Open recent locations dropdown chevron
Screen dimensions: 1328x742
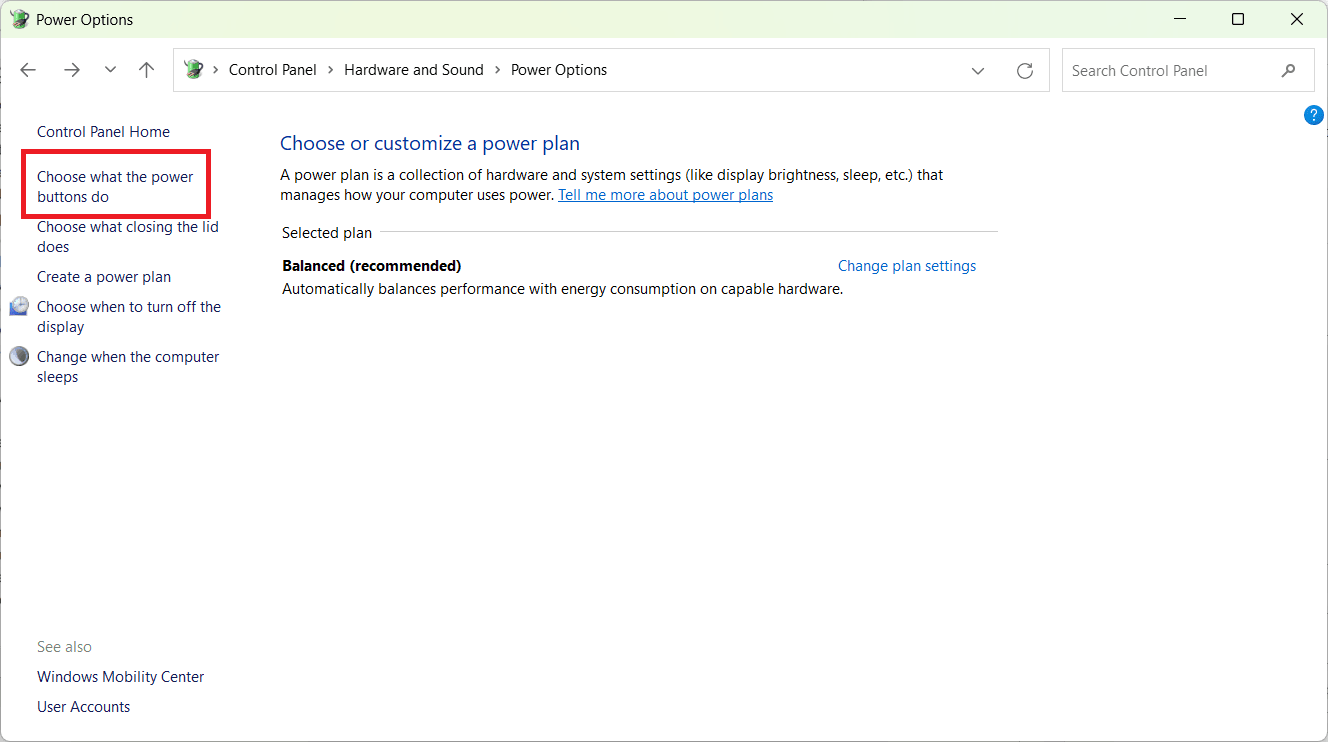110,70
